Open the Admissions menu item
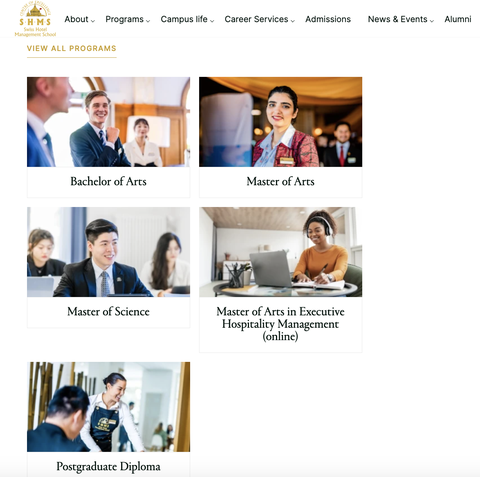This screenshot has width=480, height=477. pyautogui.click(x=328, y=19)
